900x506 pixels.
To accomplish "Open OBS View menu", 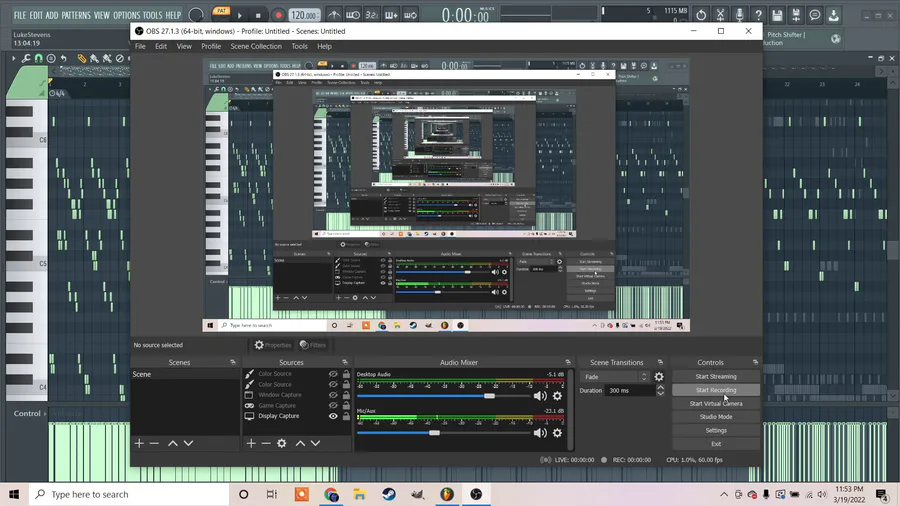I will 184,46.
